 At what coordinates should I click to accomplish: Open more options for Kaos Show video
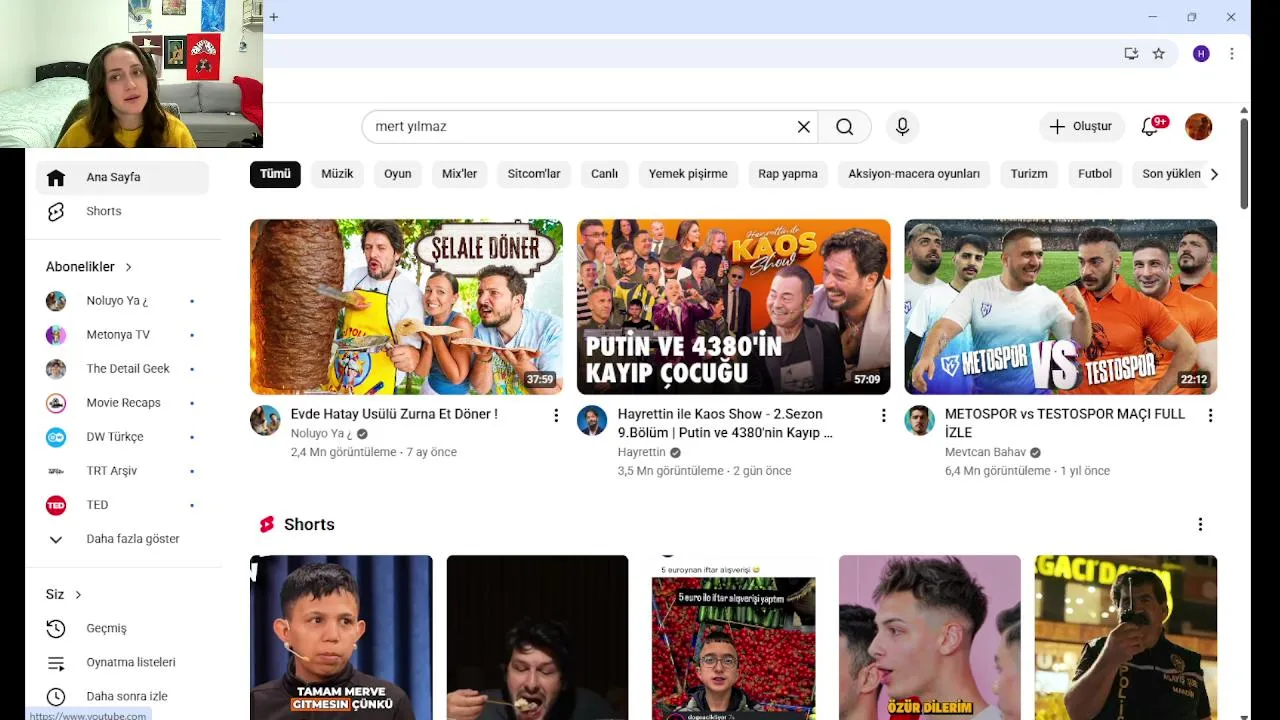click(883, 415)
